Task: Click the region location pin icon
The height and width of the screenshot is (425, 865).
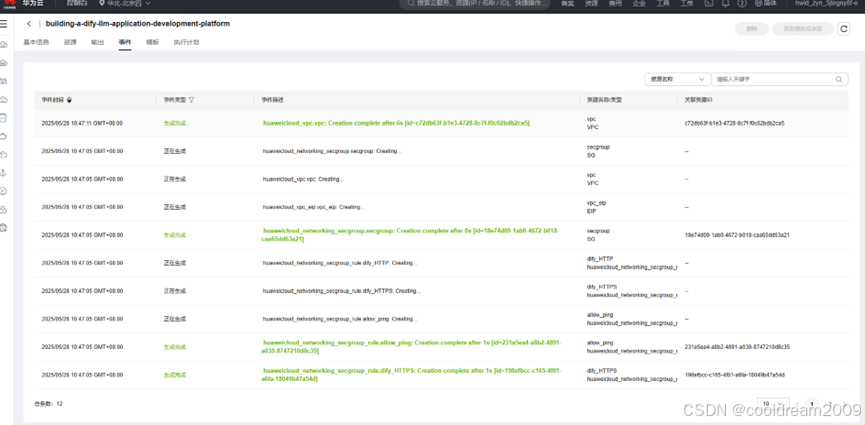Action: 102,3
